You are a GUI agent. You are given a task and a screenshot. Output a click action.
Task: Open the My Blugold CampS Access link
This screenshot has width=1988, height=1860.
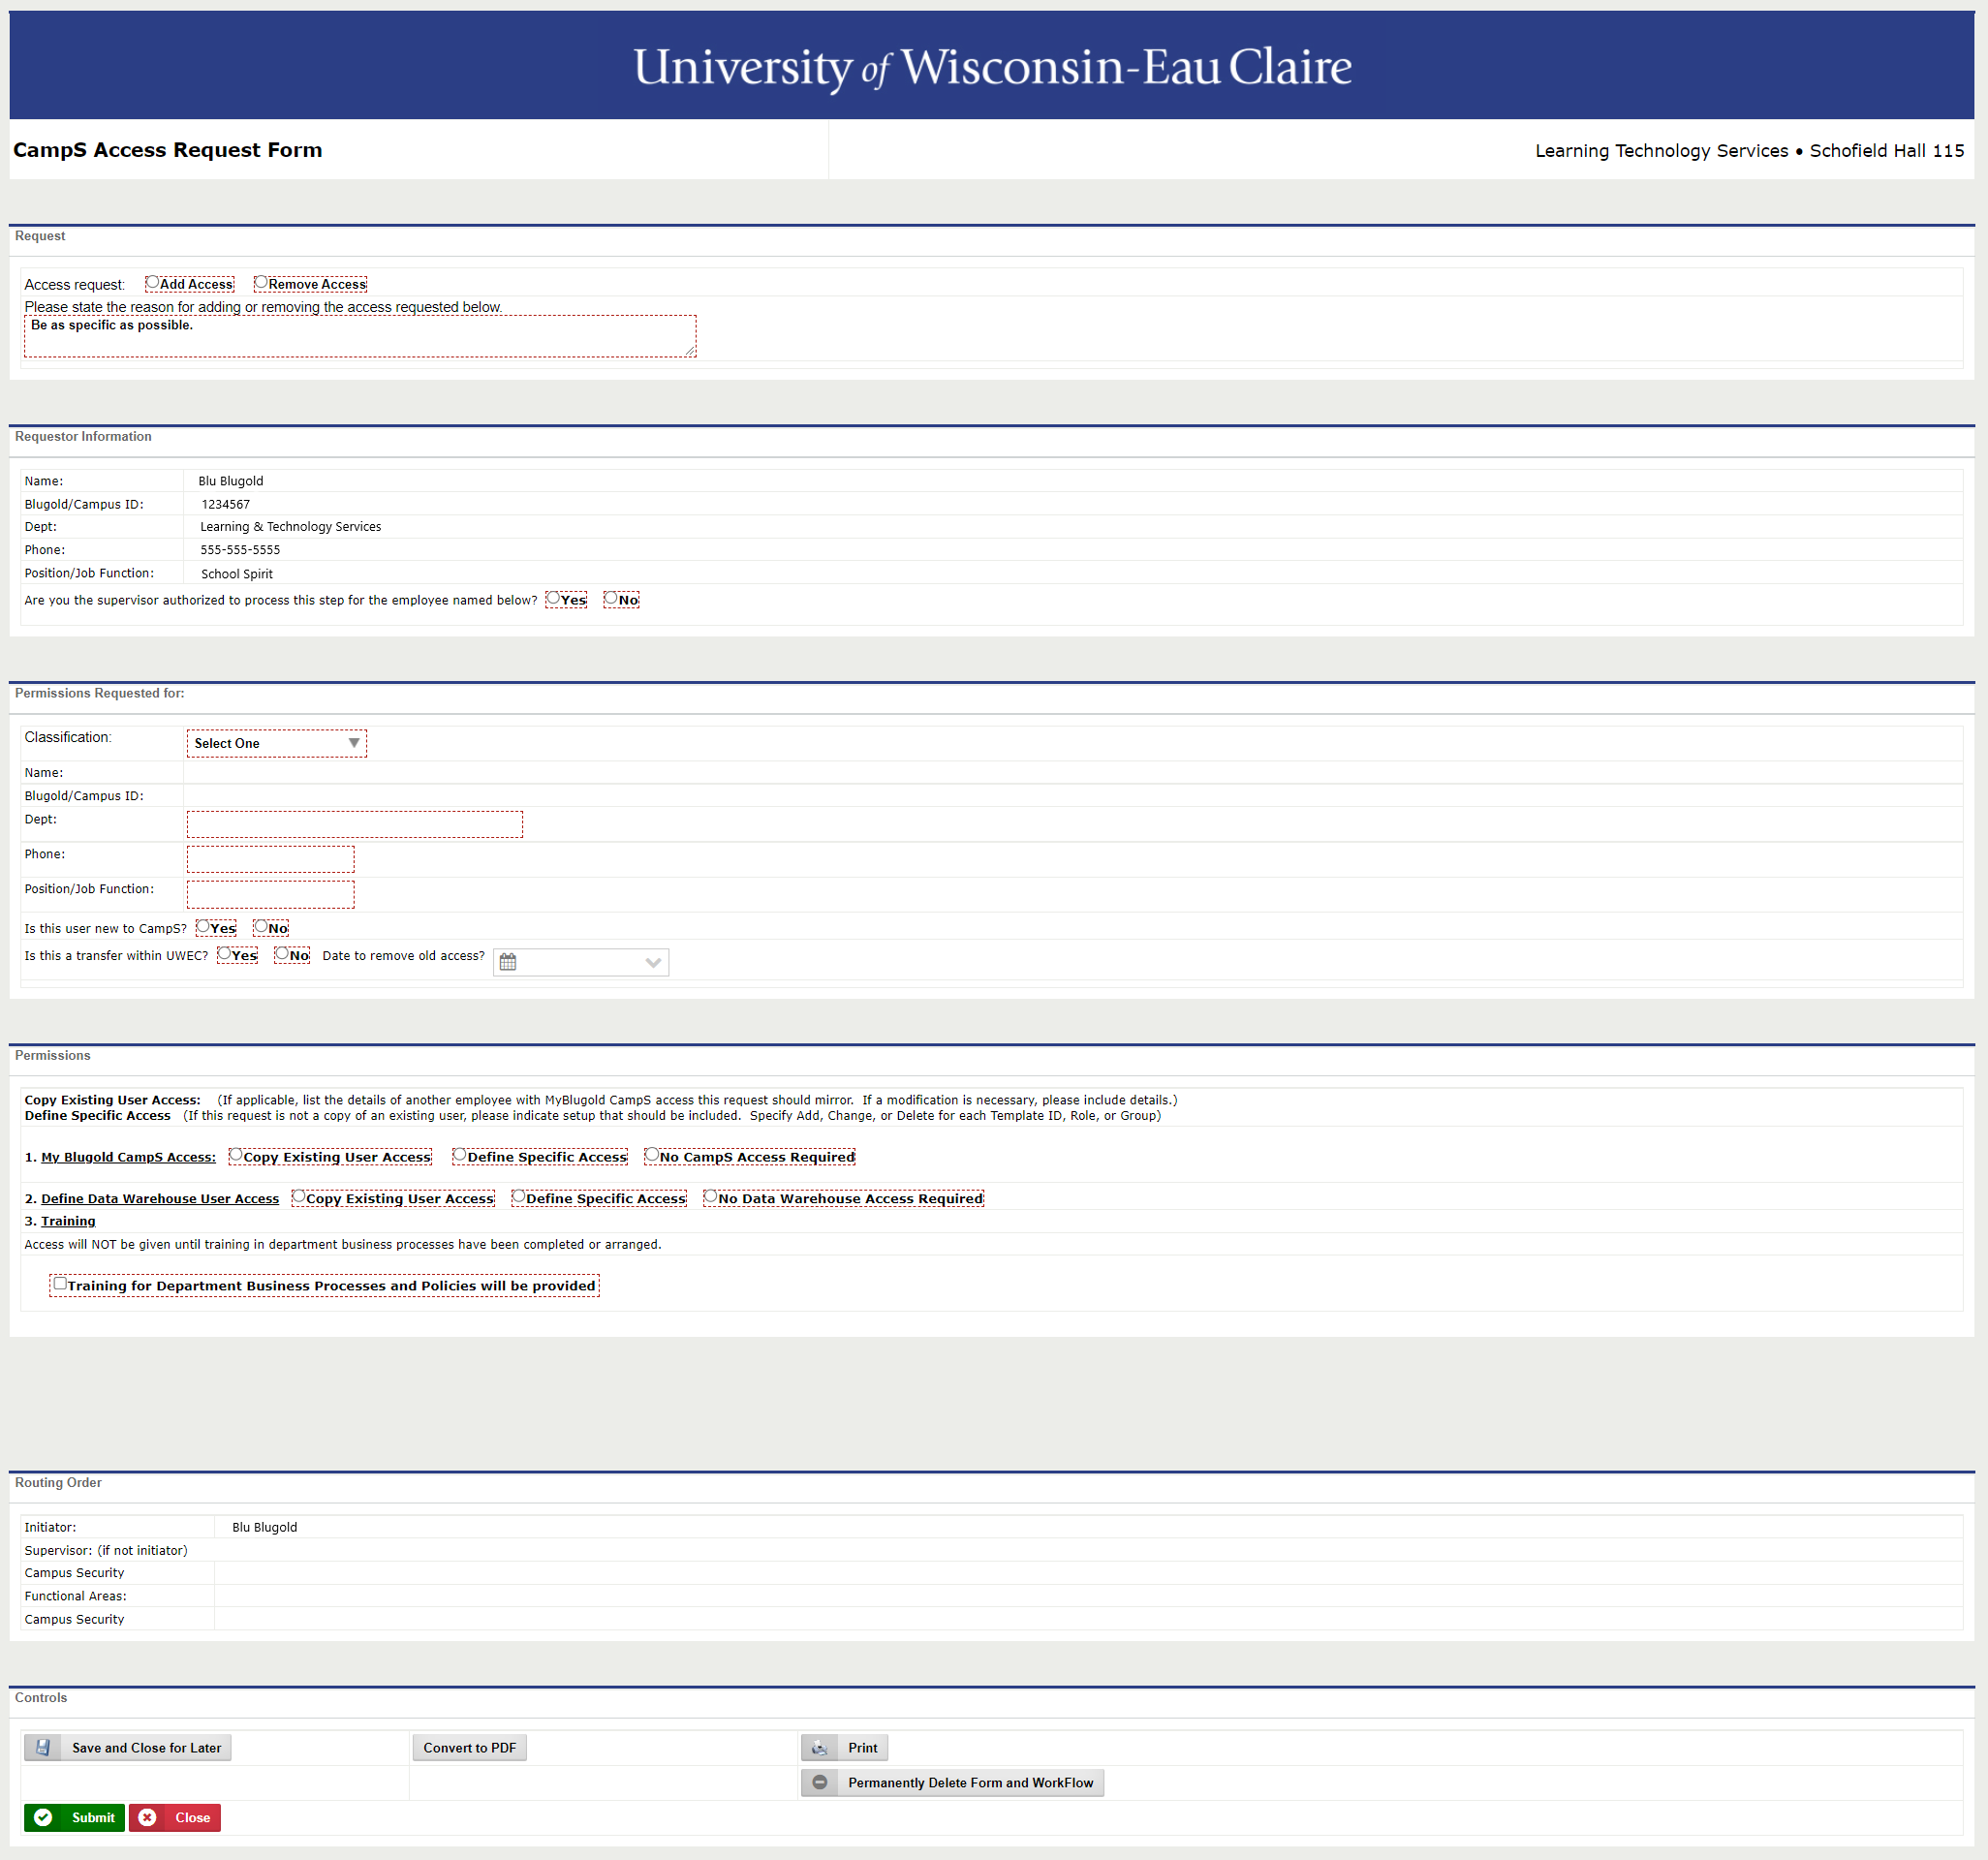(128, 1157)
